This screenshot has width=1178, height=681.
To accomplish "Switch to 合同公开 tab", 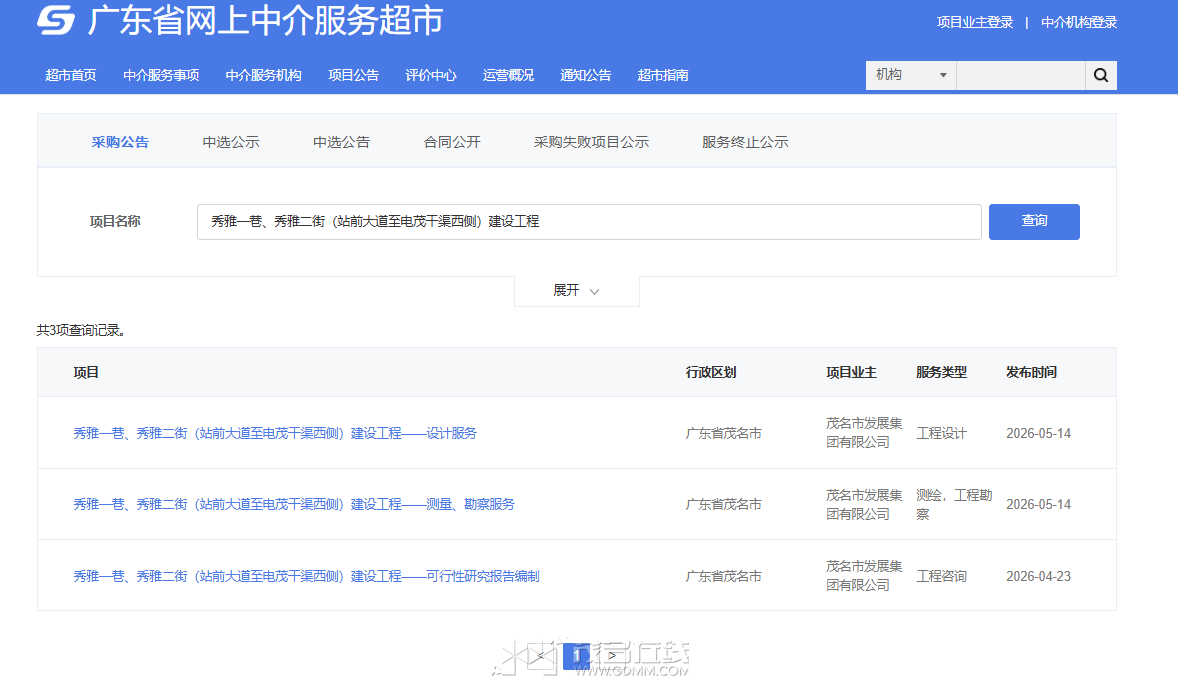I will (x=452, y=142).
